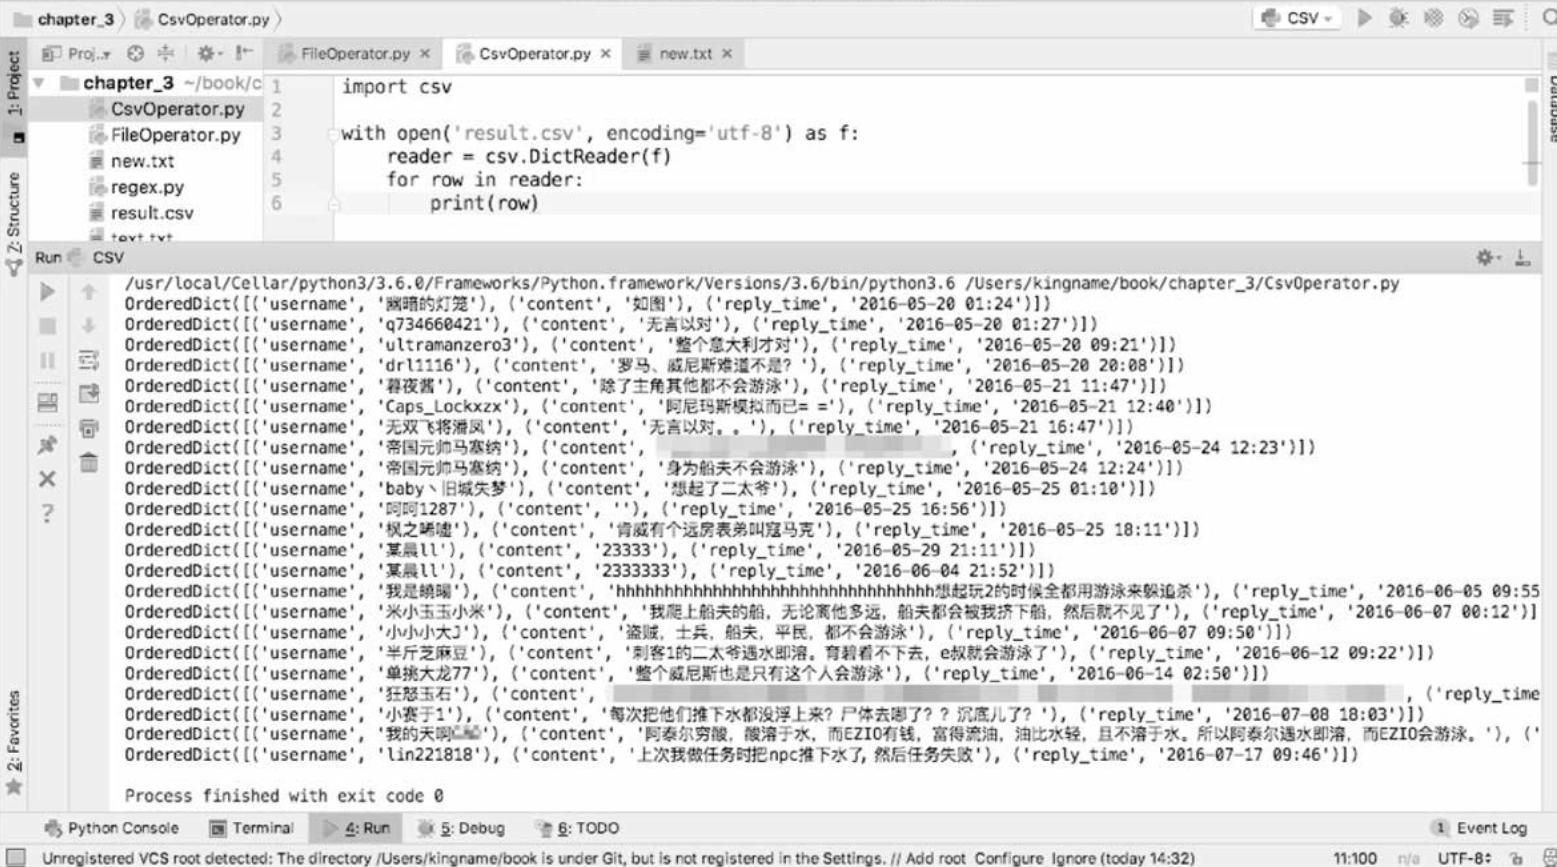Toggle scroll to end icon in Run panel
The image size is (1557, 867).
pos(89,394)
